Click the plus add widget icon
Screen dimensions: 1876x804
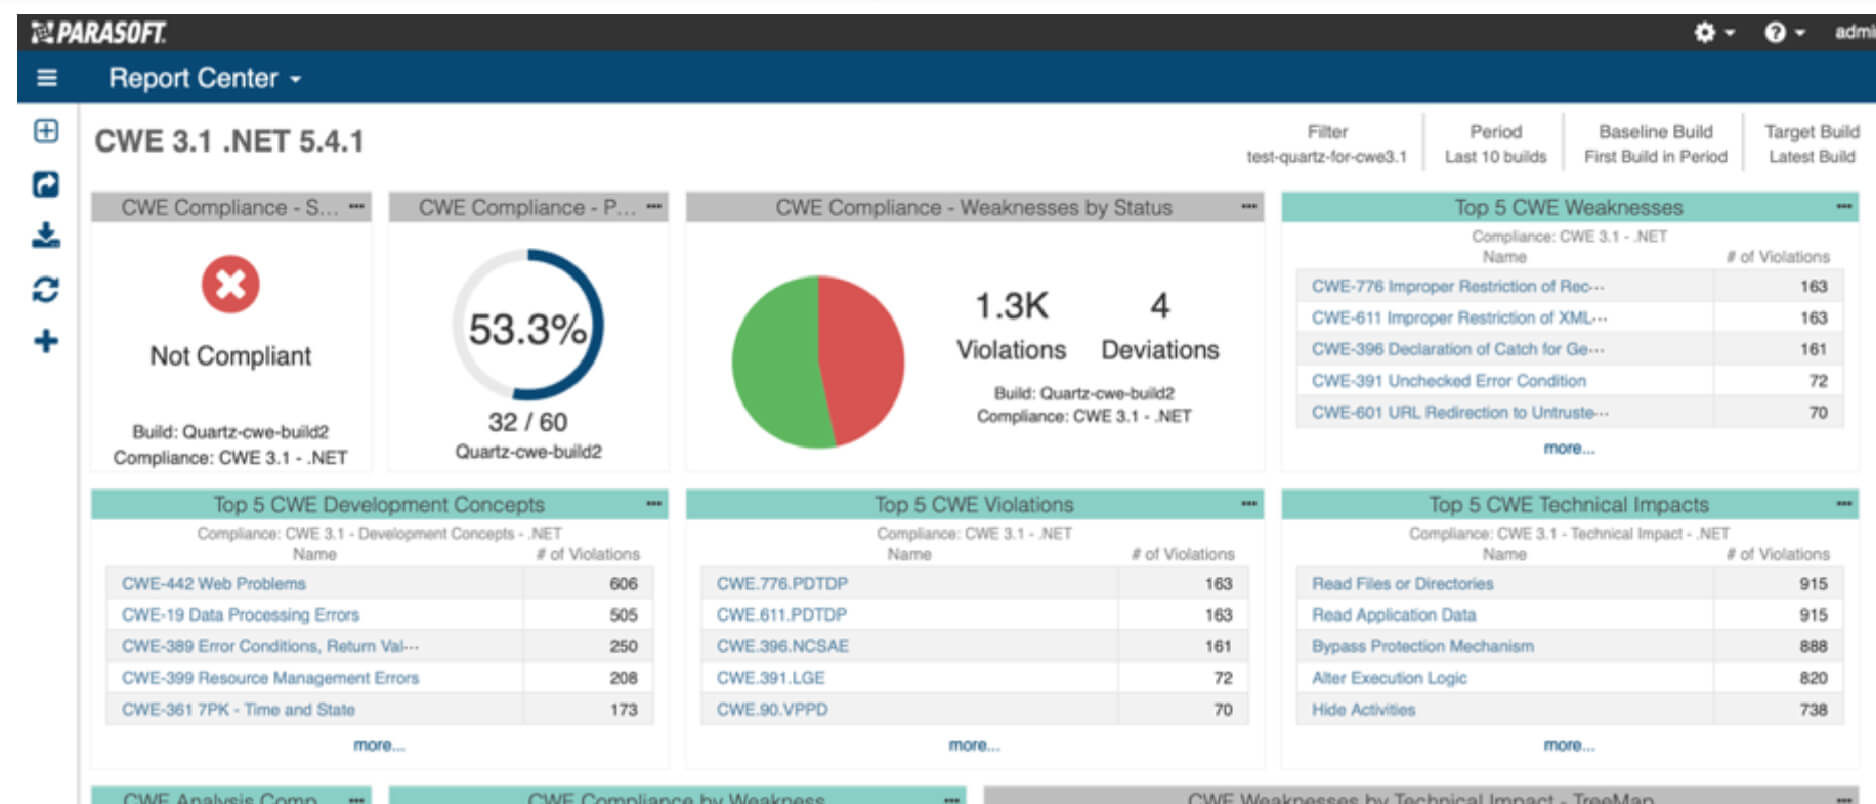(x=46, y=341)
